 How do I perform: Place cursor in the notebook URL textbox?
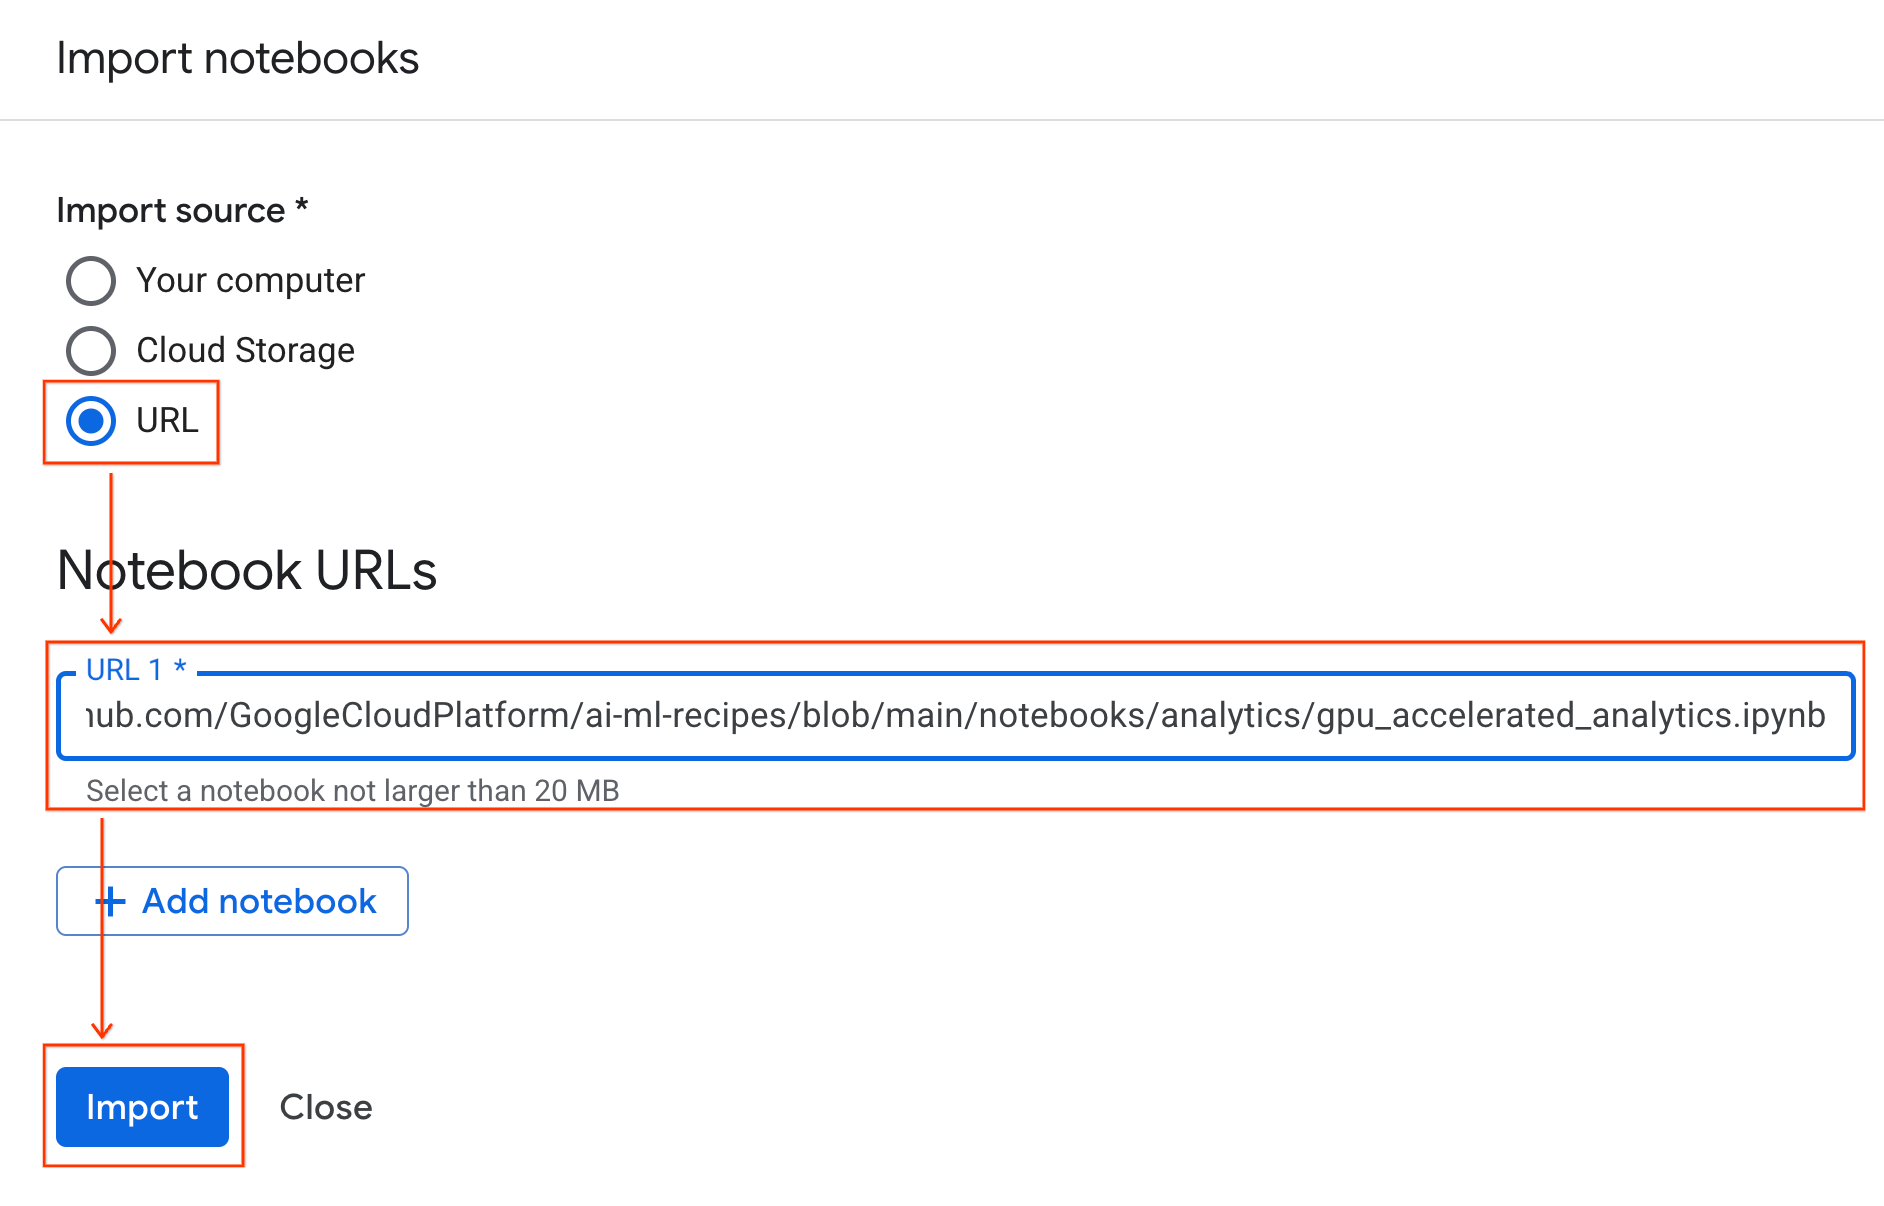click(900, 716)
